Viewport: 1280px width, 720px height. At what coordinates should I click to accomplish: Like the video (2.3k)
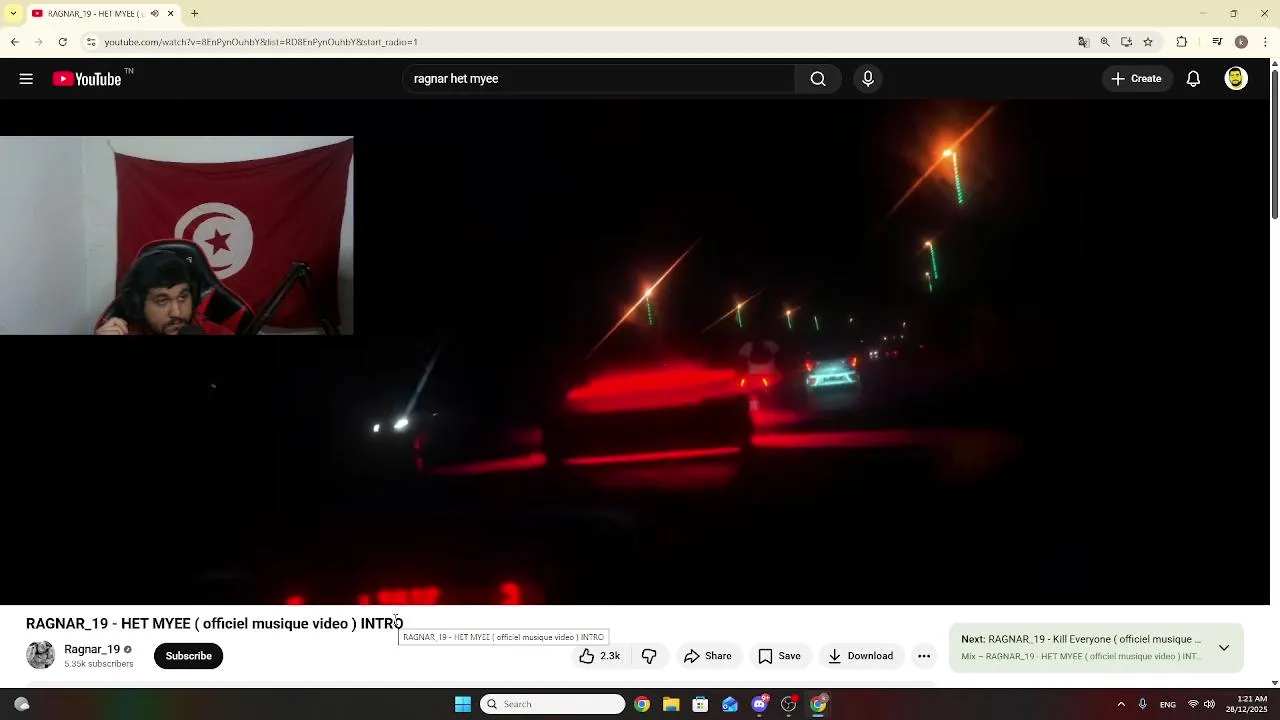pos(600,656)
